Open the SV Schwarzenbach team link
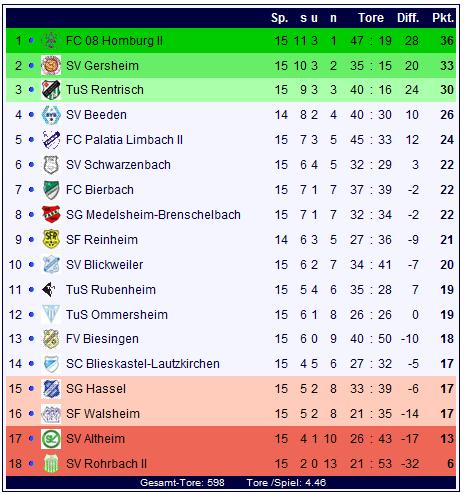The height and width of the screenshot is (495, 465). pos(118,165)
